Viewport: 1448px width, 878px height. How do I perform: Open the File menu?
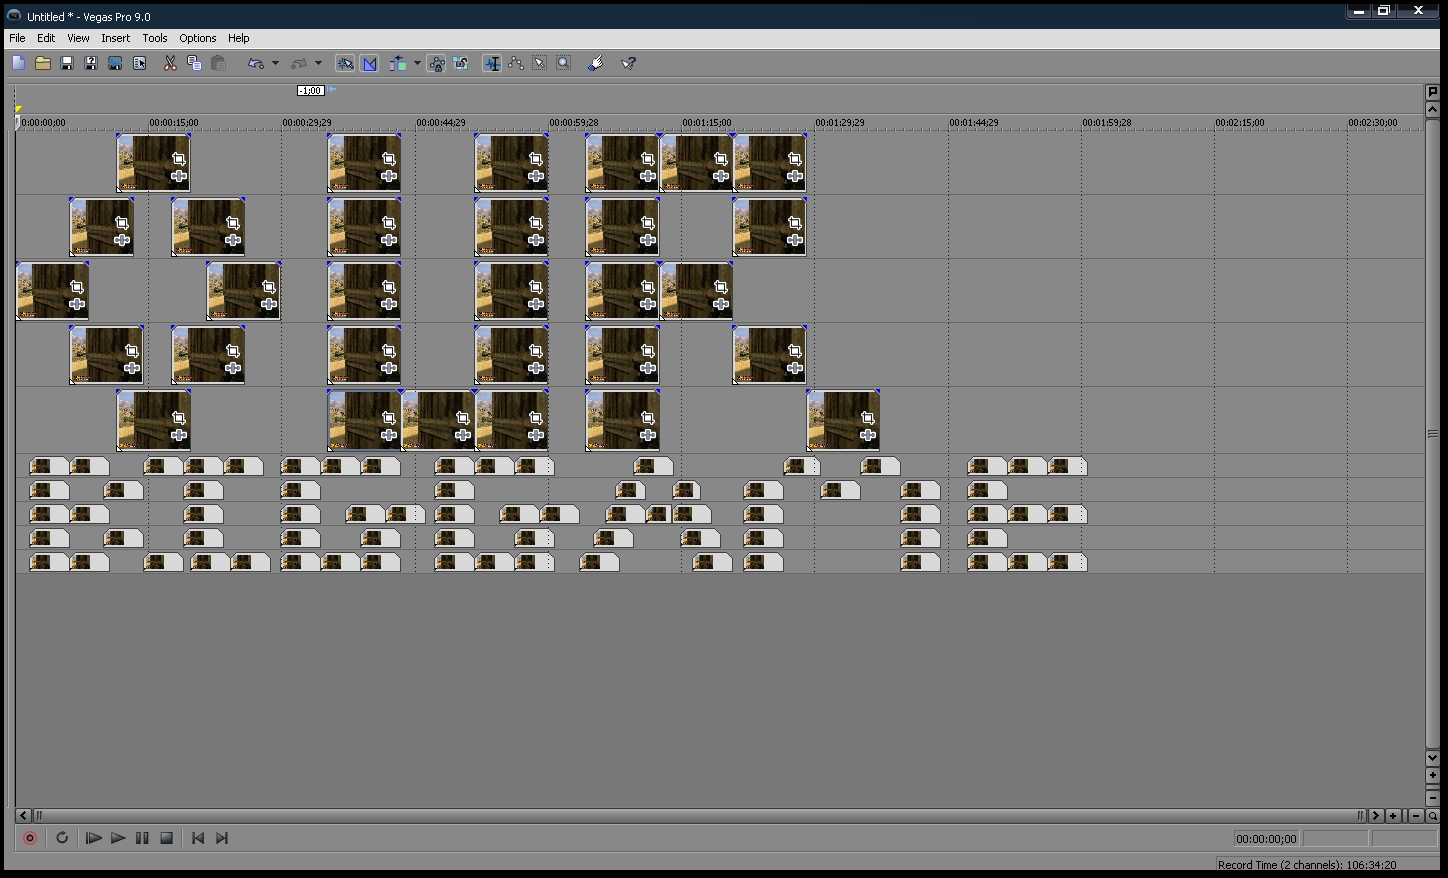pyautogui.click(x=17, y=38)
